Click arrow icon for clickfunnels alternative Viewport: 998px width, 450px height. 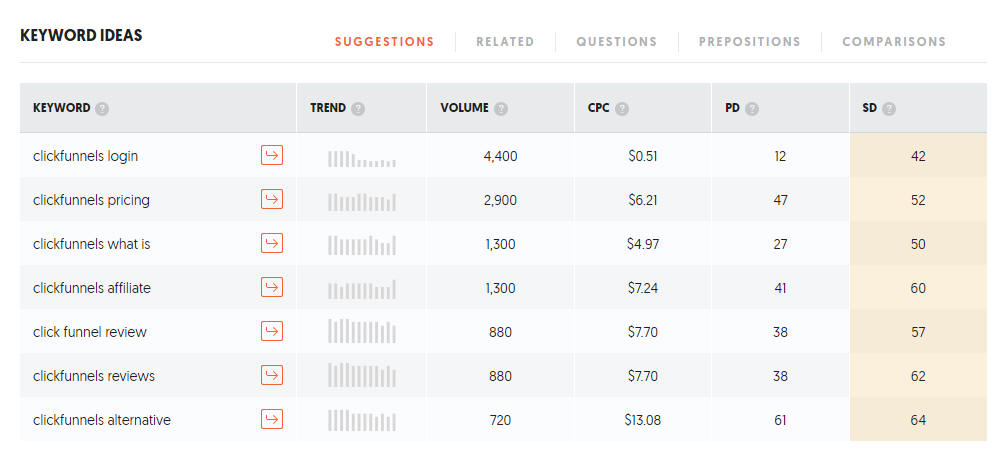(x=272, y=419)
